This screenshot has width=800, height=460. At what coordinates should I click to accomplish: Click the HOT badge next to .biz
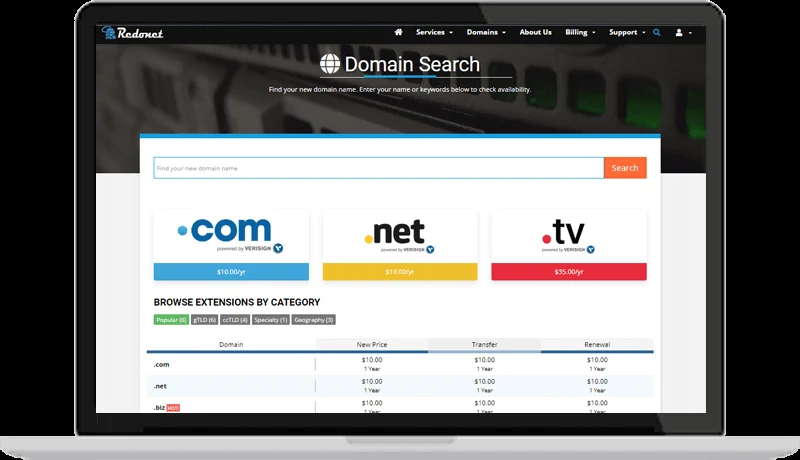(173, 408)
